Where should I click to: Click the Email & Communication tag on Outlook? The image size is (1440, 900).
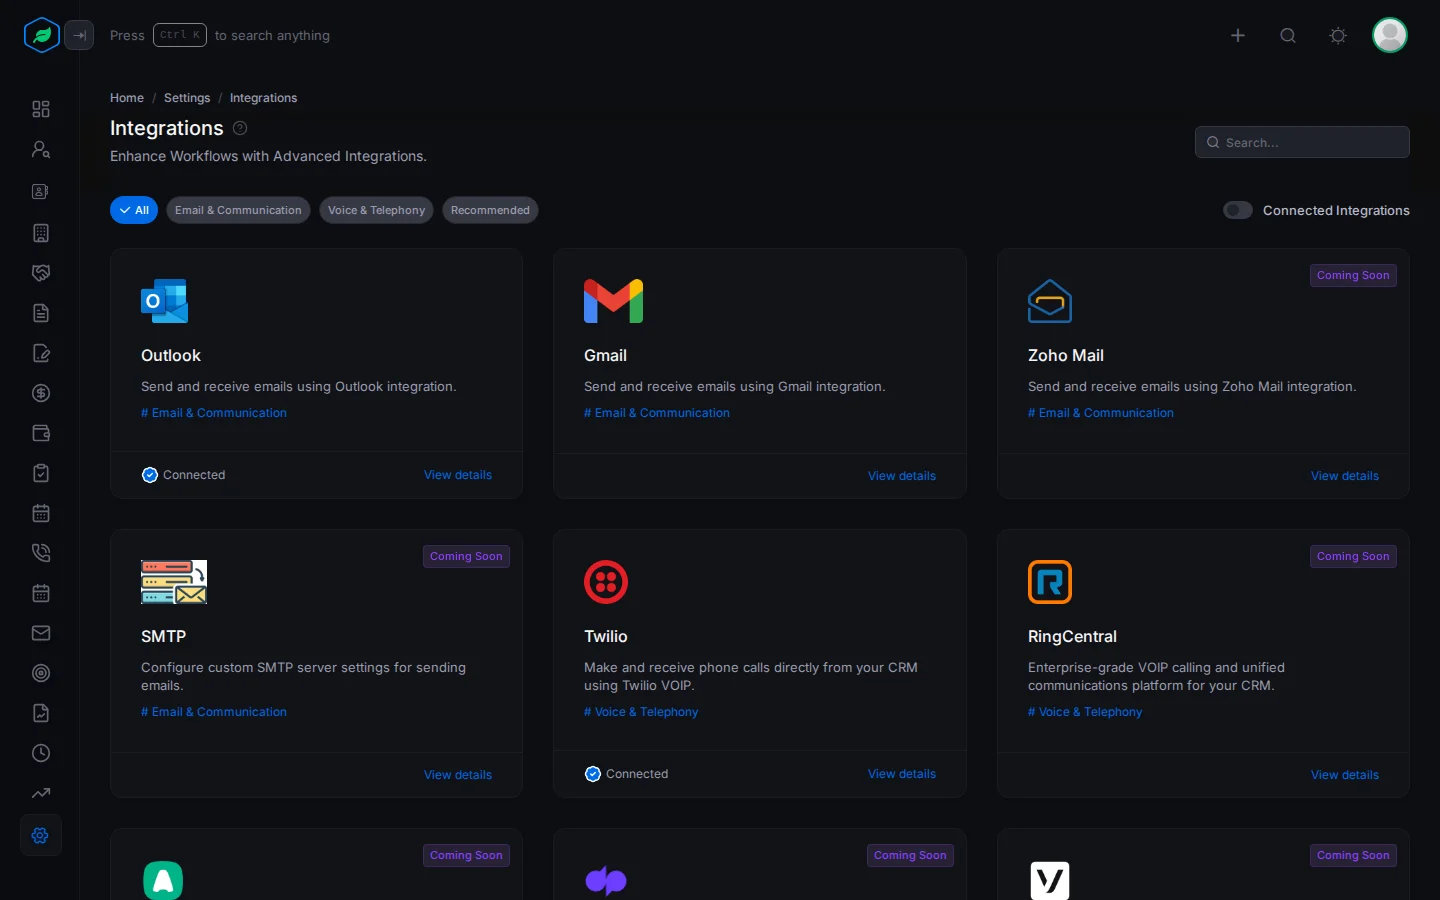[x=214, y=413]
